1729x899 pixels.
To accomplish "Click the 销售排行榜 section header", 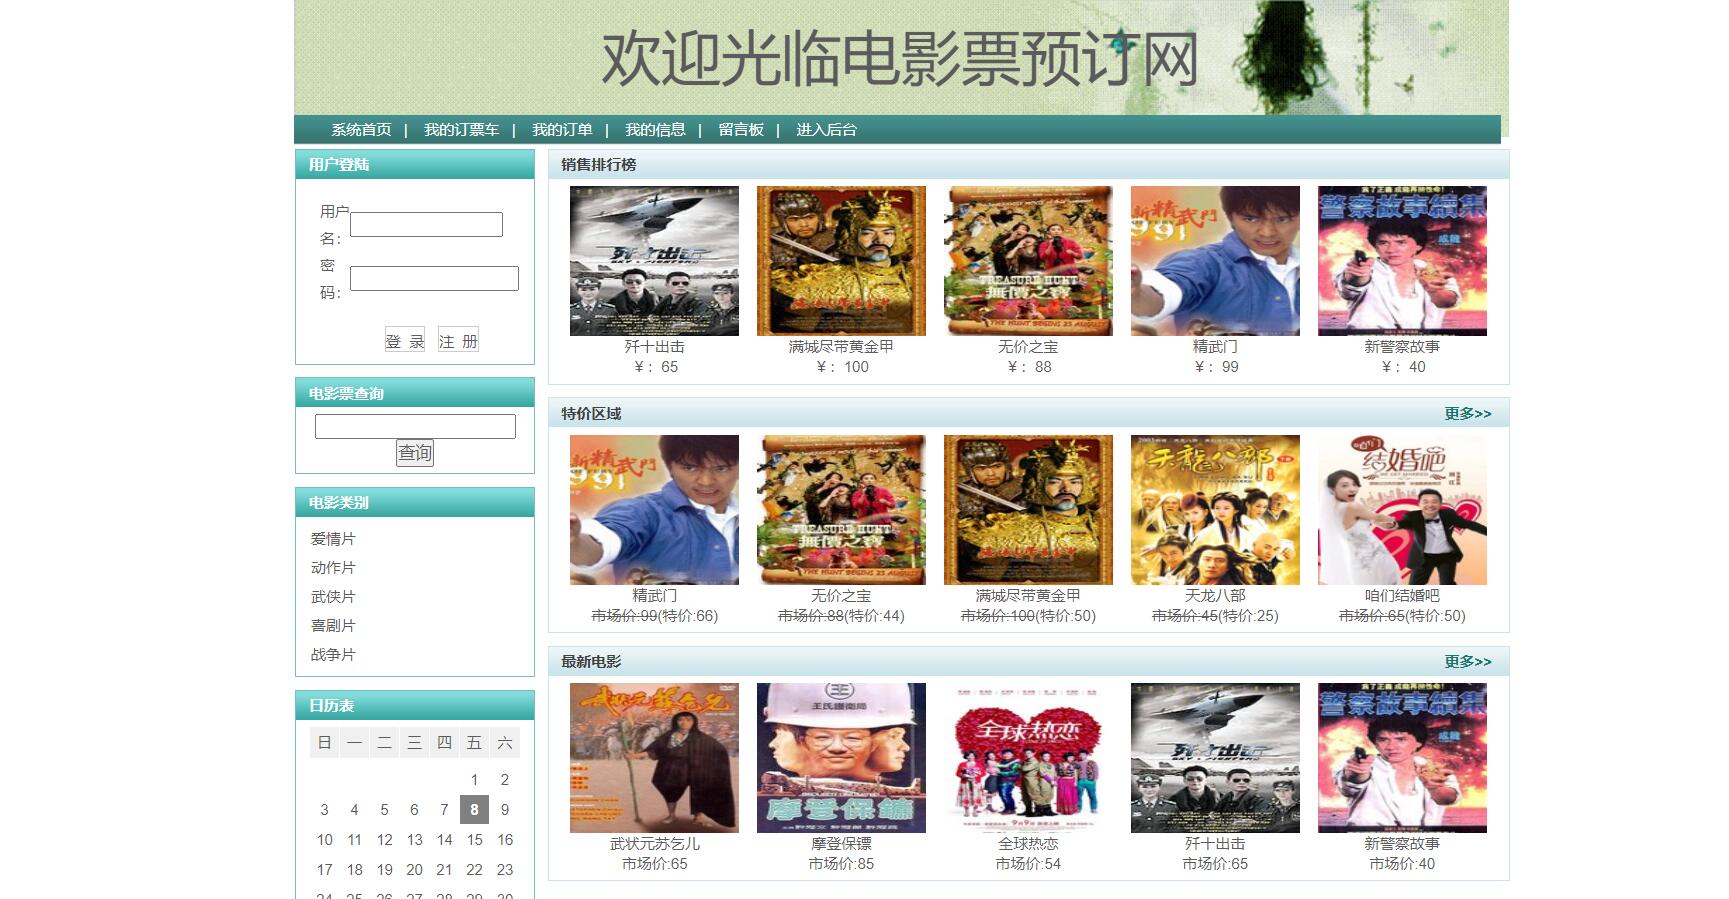I will point(1028,165).
